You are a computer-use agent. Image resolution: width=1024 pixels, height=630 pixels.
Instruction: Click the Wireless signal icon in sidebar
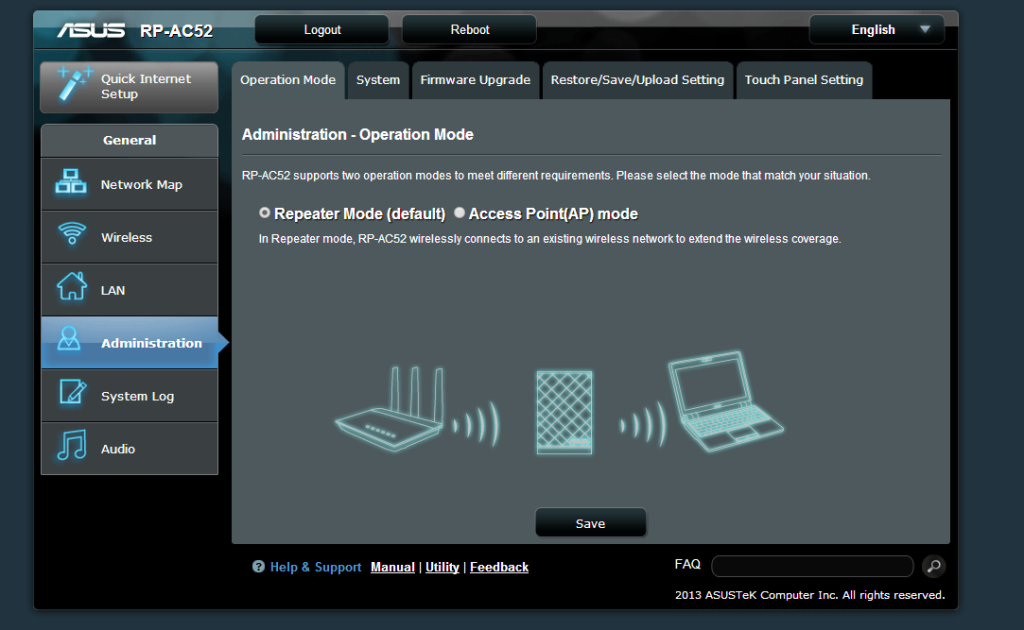pos(70,237)
